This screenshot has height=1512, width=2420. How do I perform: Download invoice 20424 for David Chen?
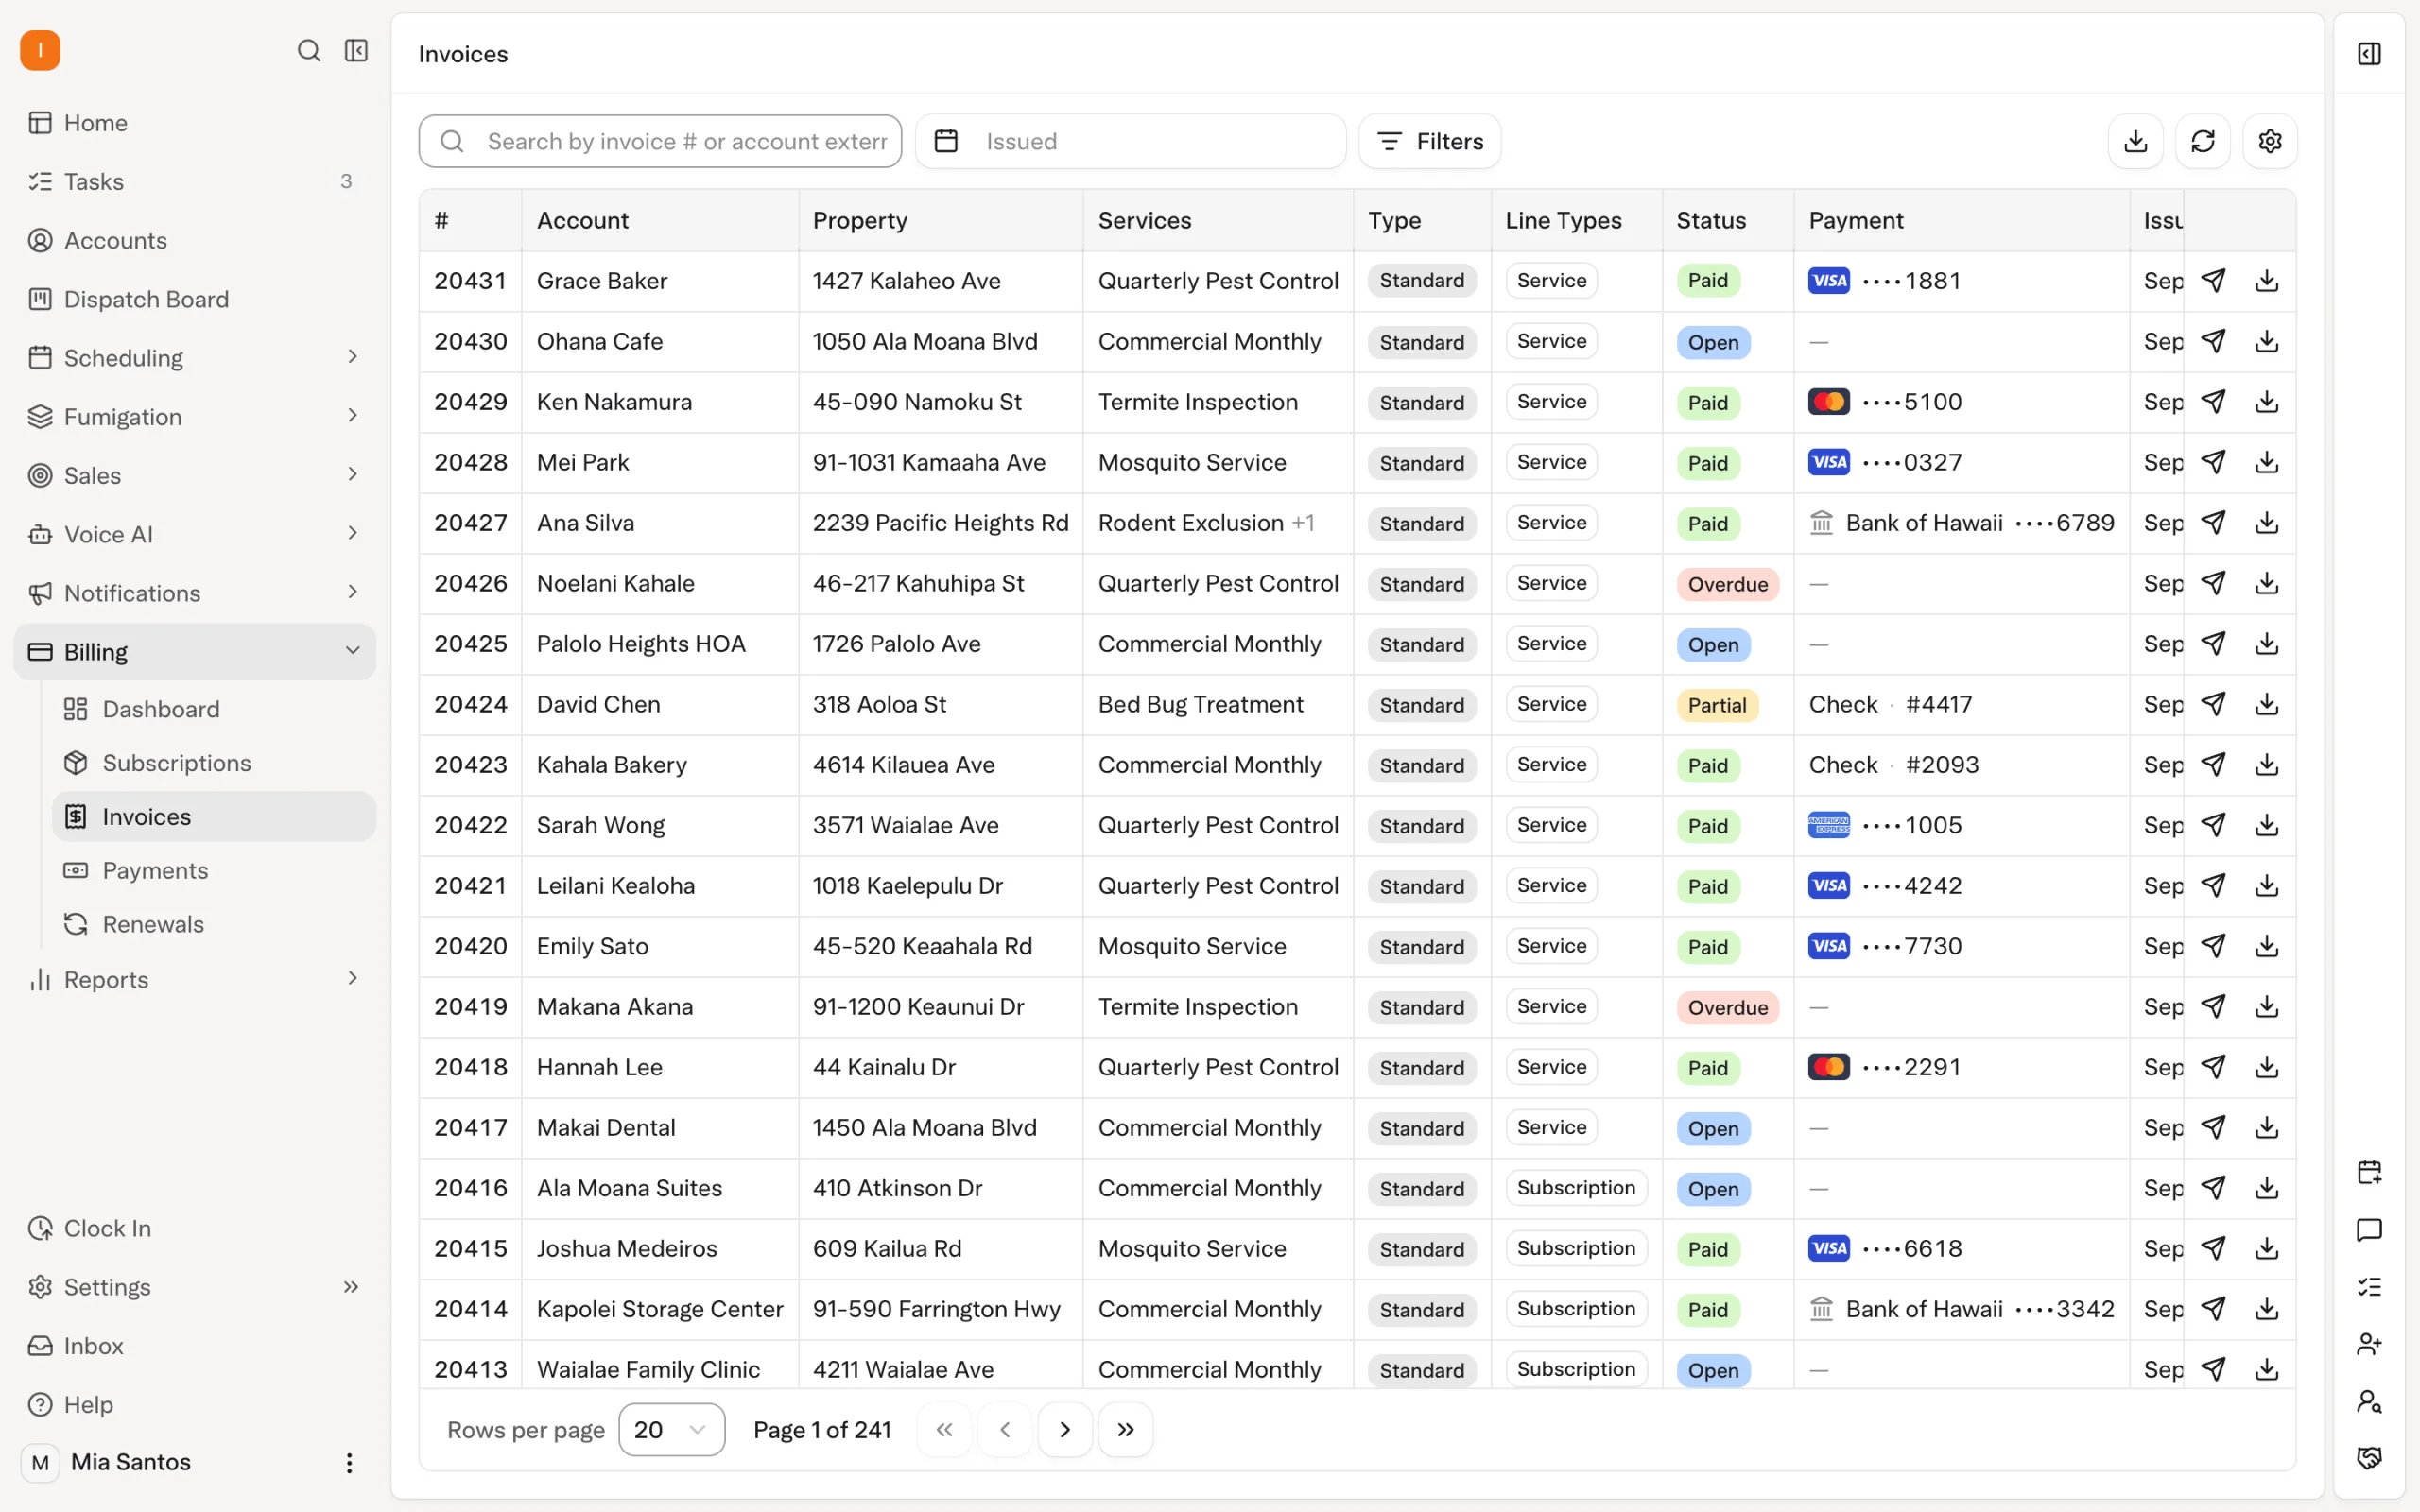2267,704
